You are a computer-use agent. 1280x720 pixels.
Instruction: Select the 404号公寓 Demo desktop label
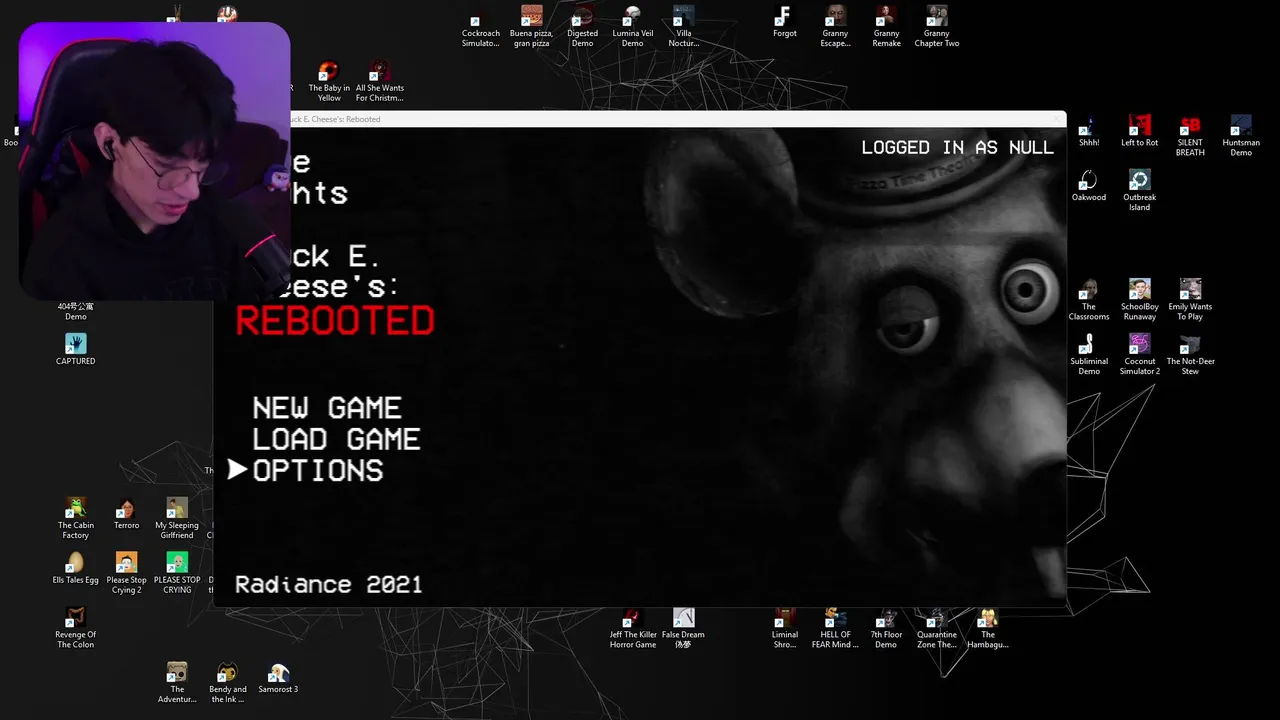click(75, 311)
